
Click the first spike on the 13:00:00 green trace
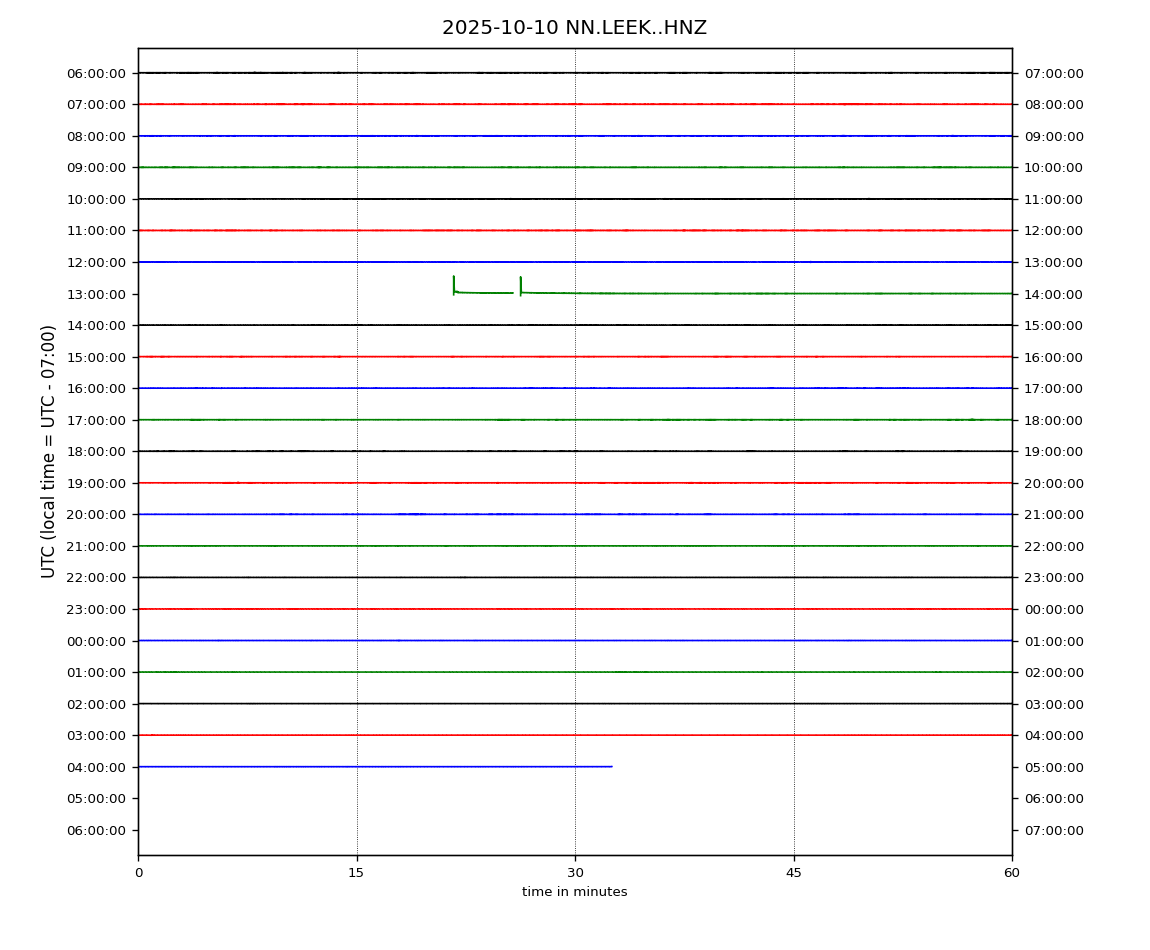click(454, 284)
